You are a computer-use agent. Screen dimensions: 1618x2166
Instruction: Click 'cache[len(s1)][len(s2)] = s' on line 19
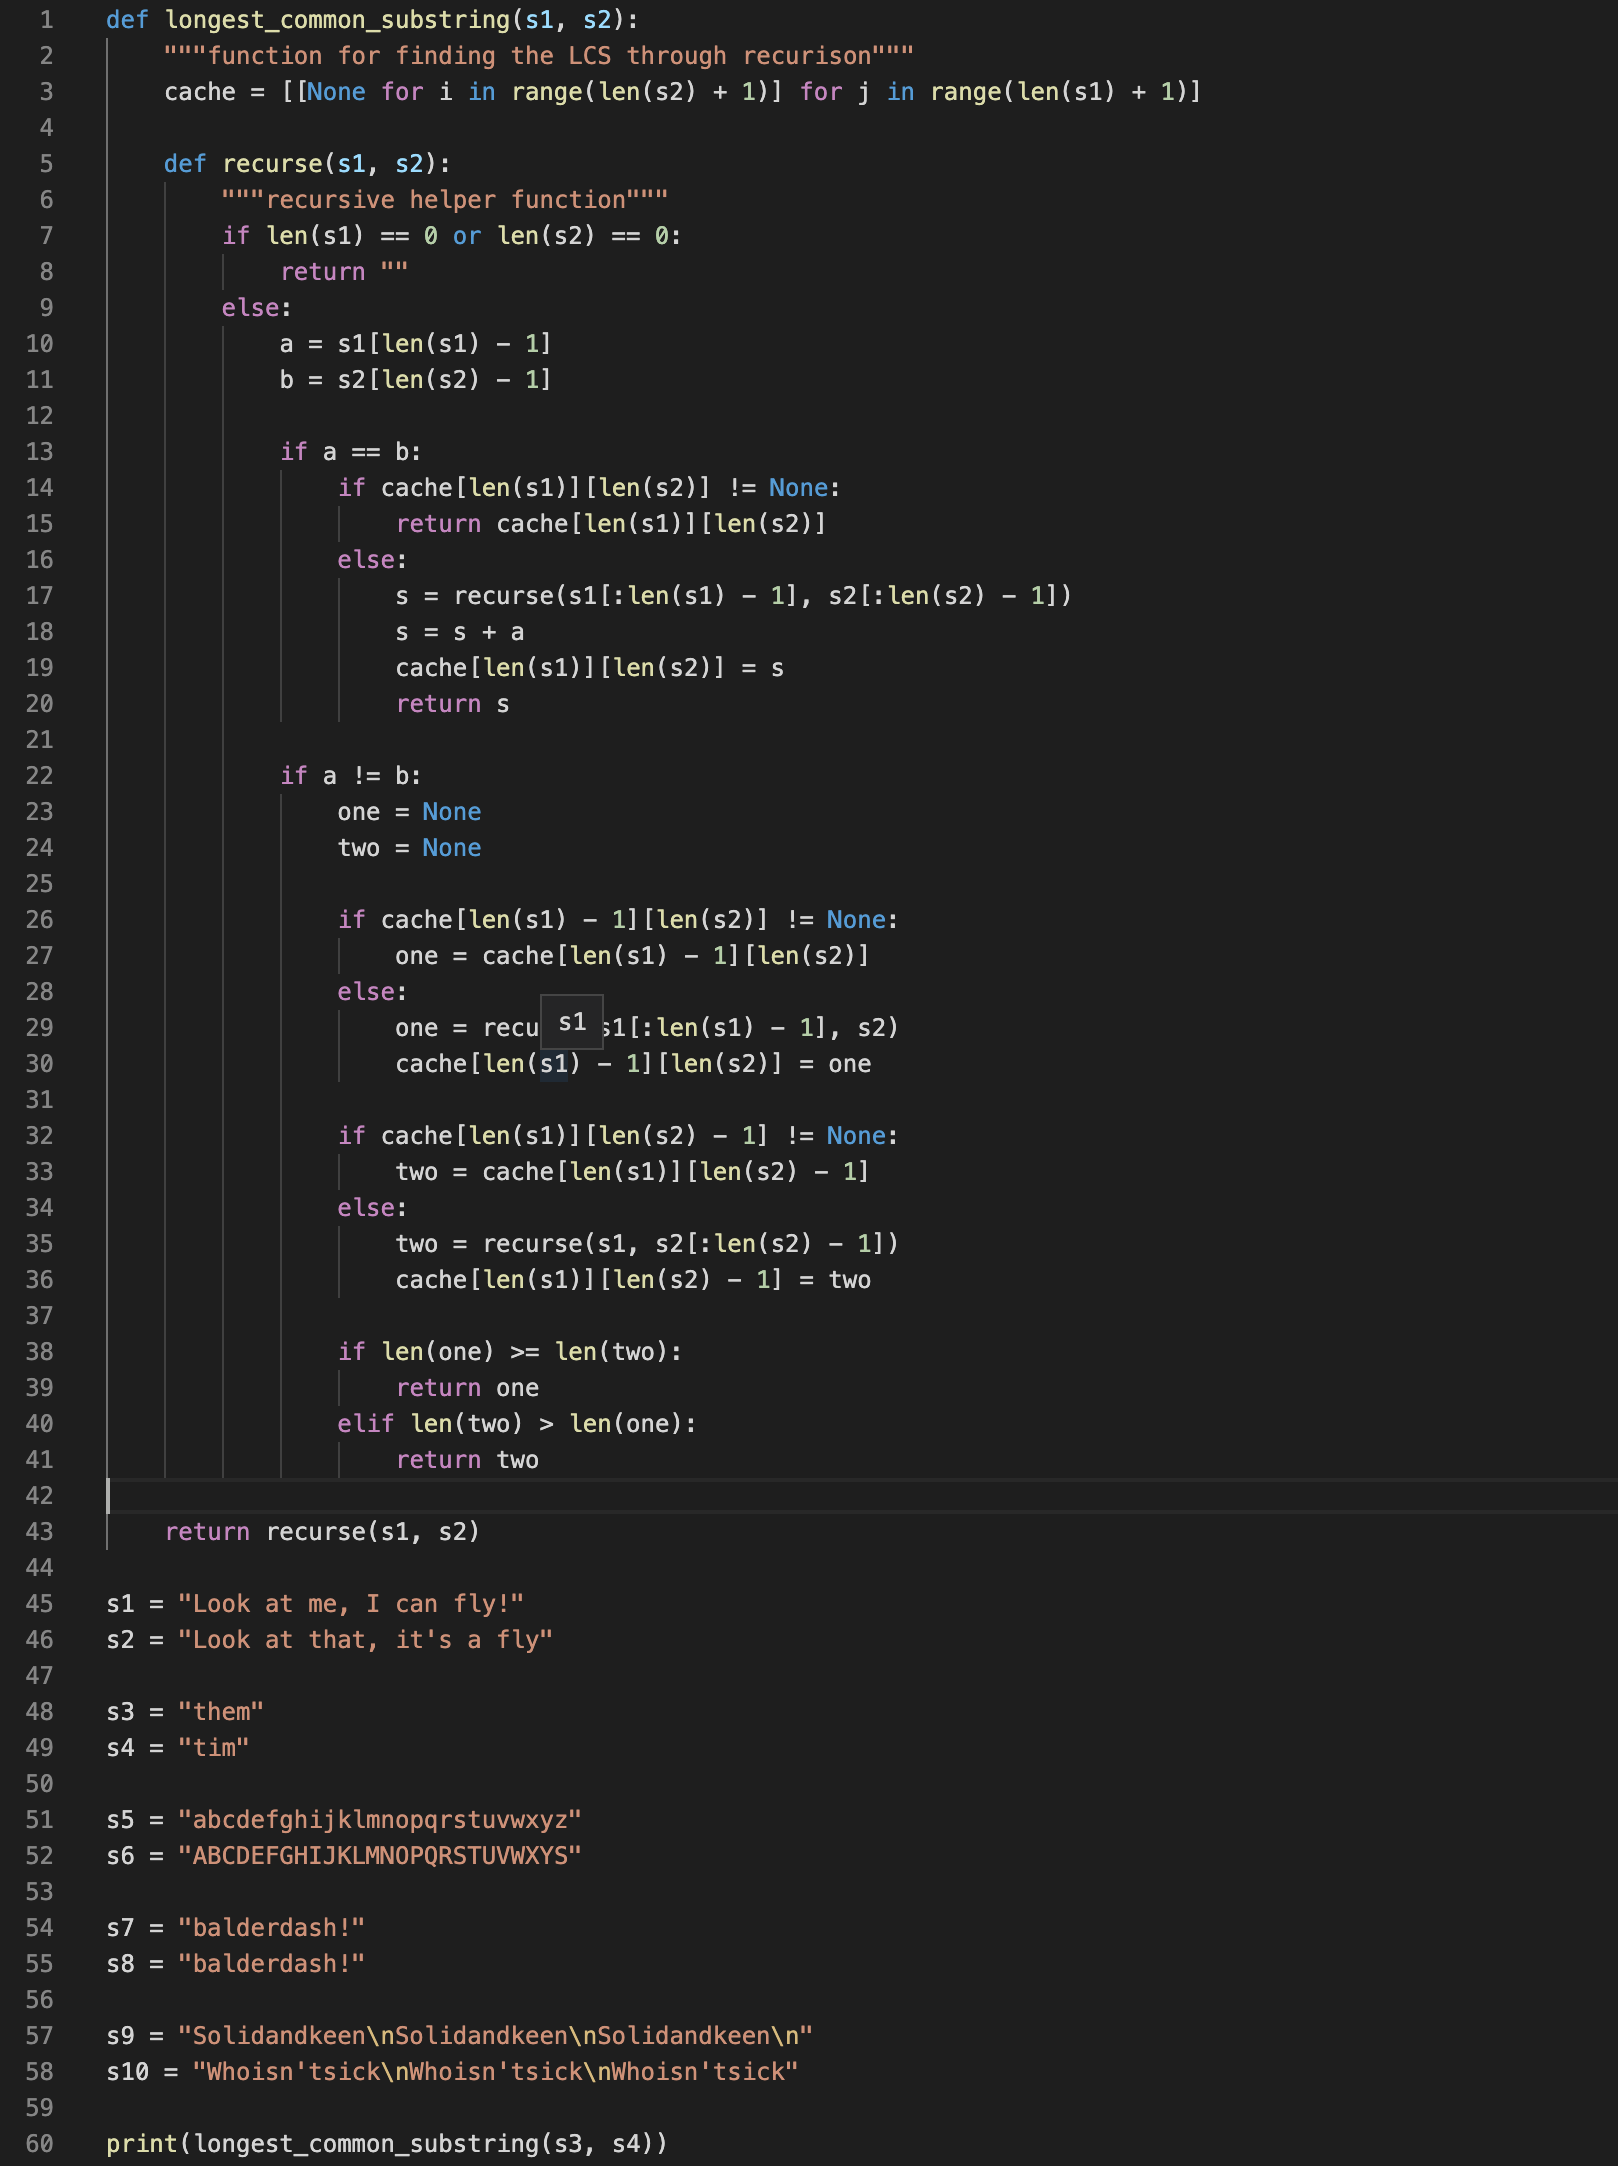(590, 668)
